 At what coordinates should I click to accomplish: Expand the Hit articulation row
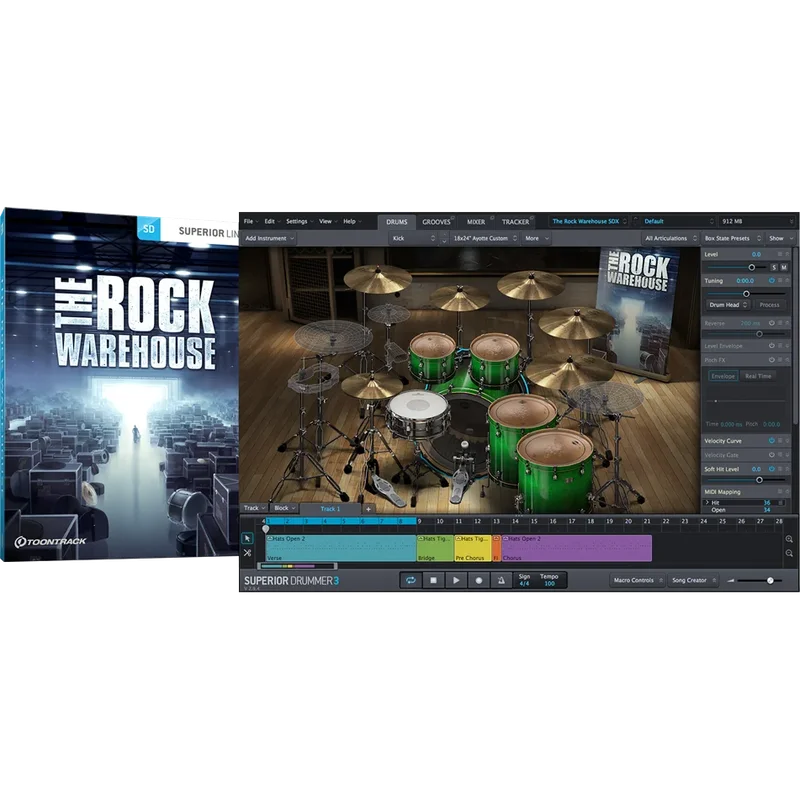point(707,503)
